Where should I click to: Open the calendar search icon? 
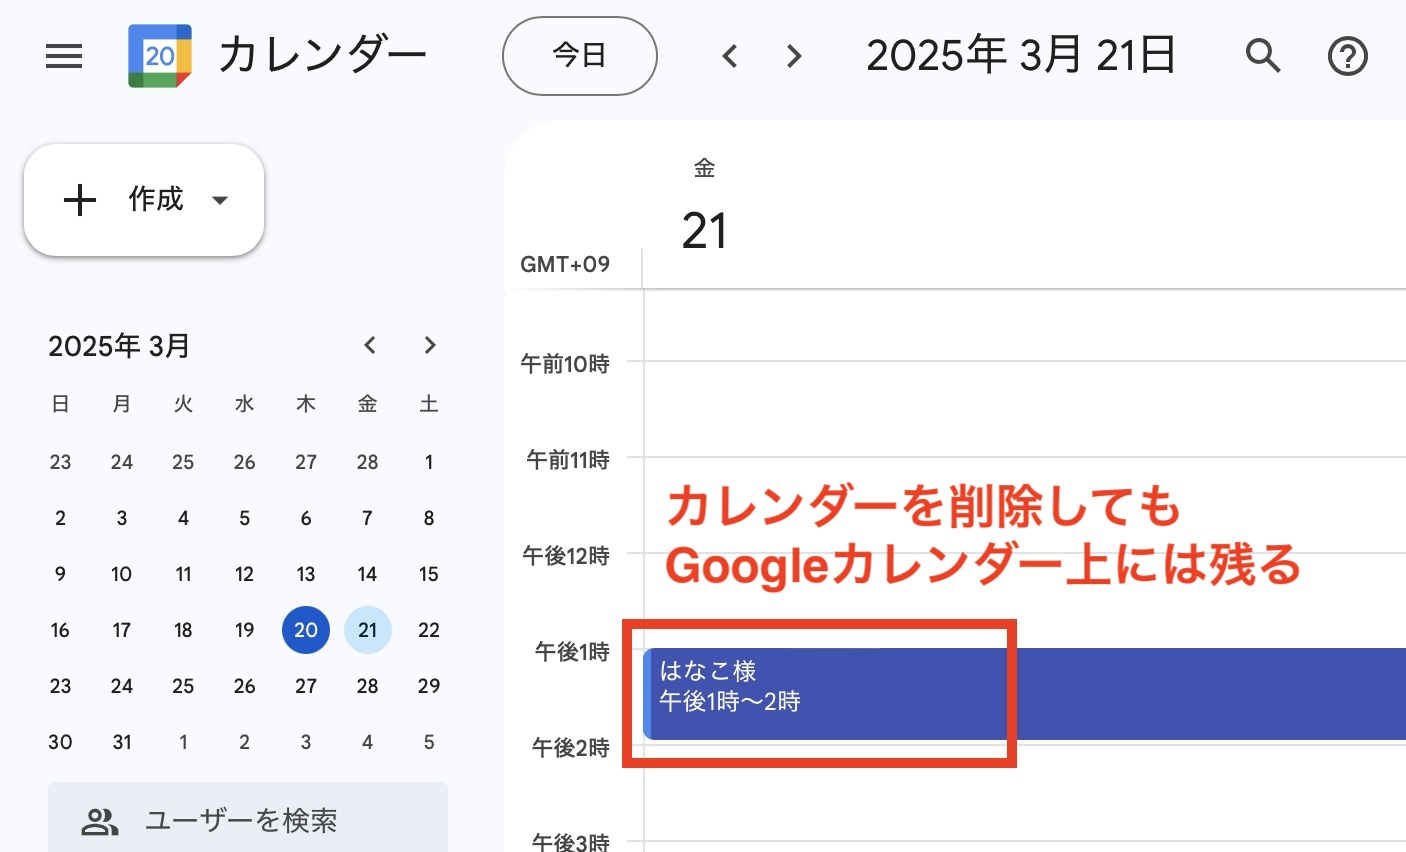(x=1263, y=56)
